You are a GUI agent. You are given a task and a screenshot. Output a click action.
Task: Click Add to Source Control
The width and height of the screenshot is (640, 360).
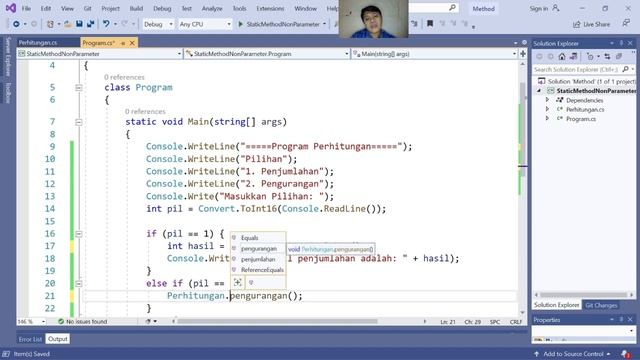(x=572, y=354)
